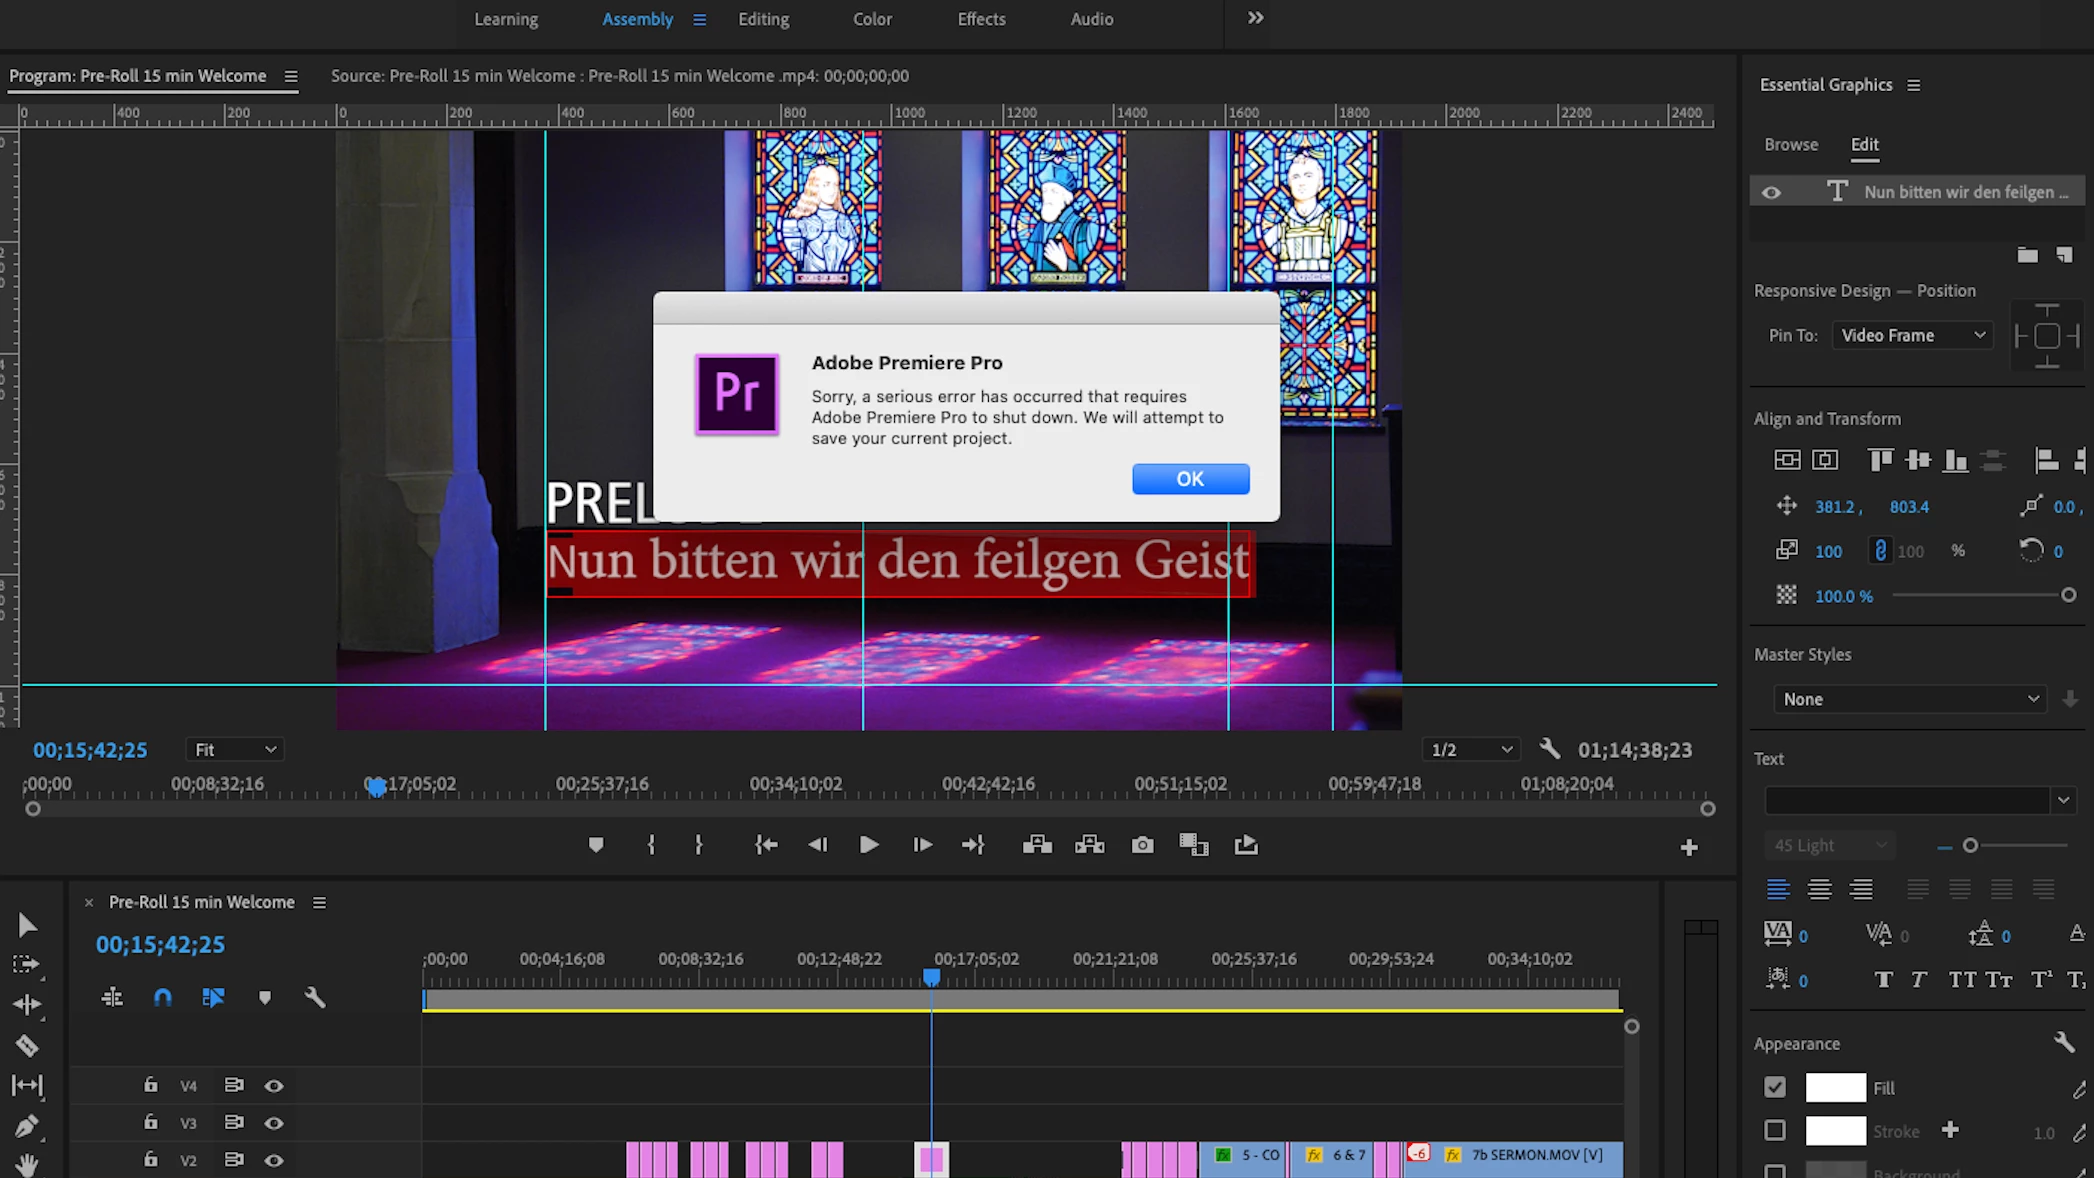The height and width of the screenshot is (1178, 2094).
Task: Open the Pin To Video Frame dropdown
Action: 1912,335
